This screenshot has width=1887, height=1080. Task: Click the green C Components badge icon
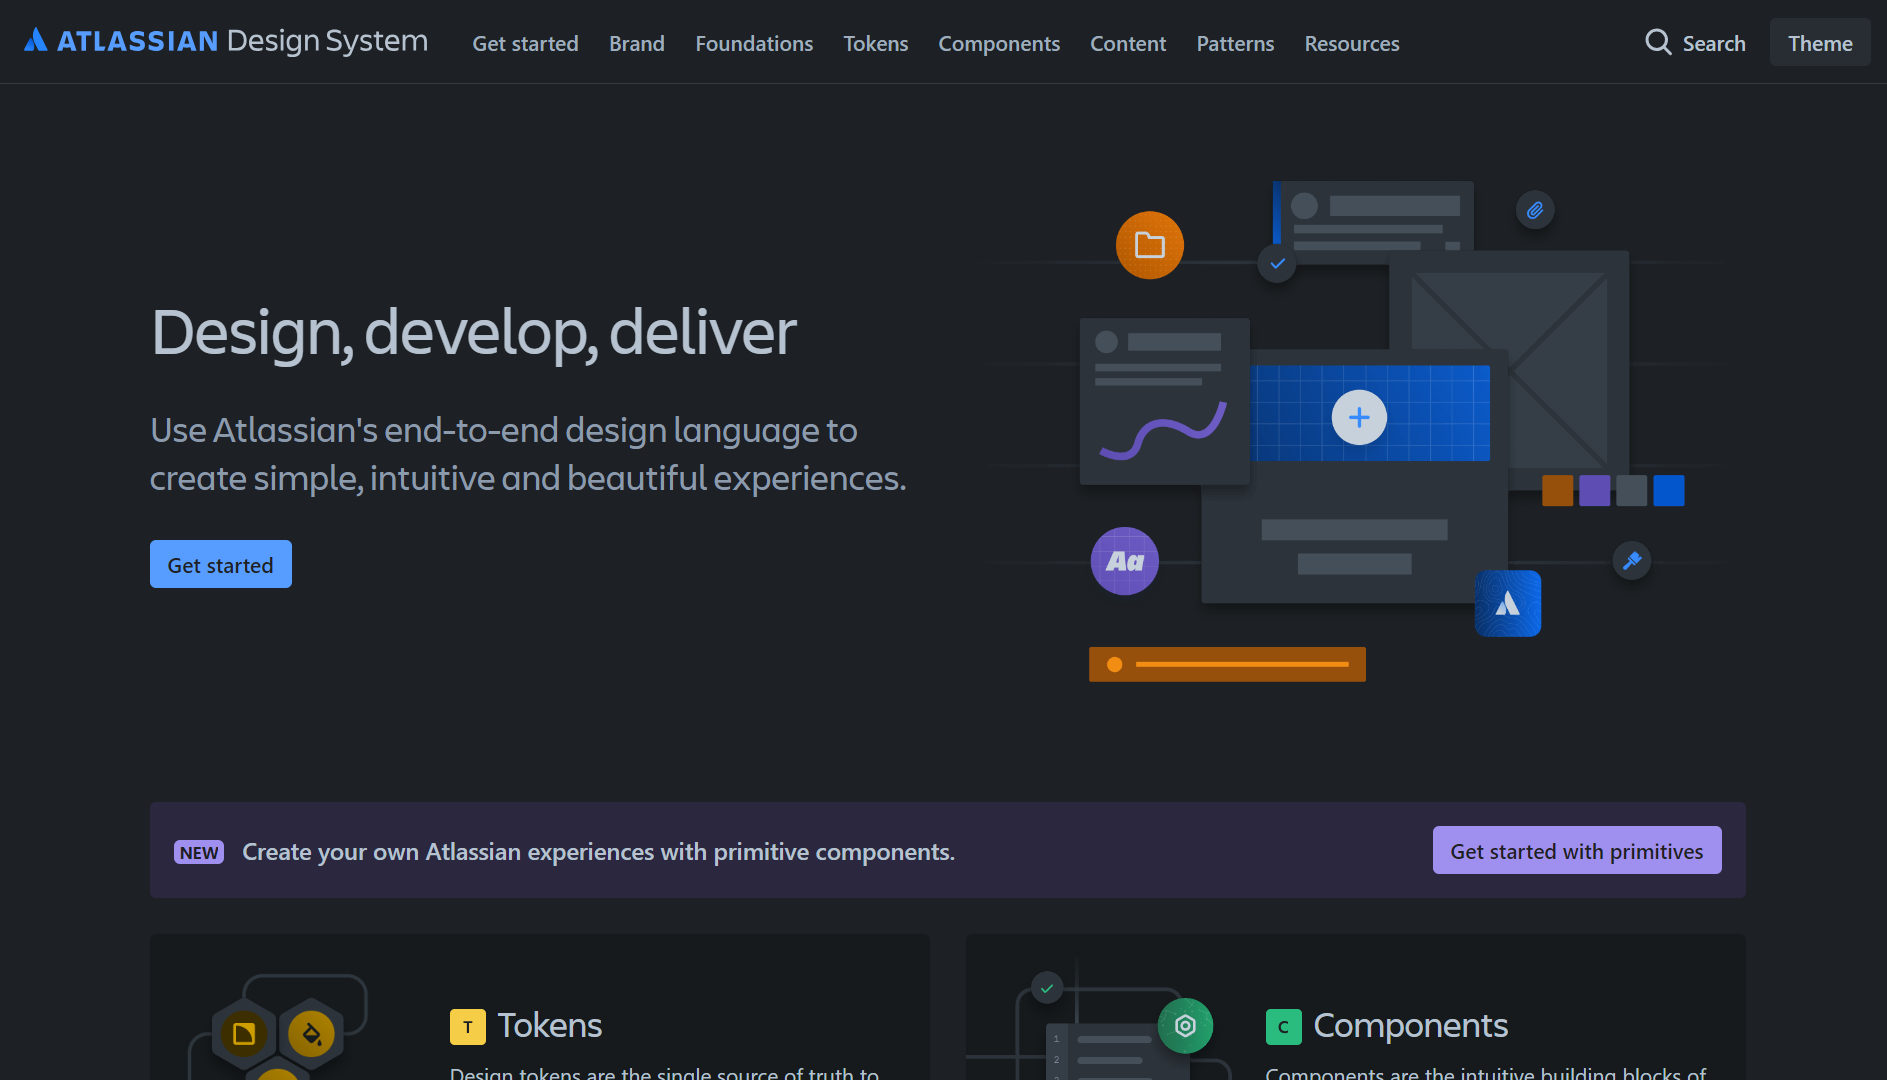1283,1027
